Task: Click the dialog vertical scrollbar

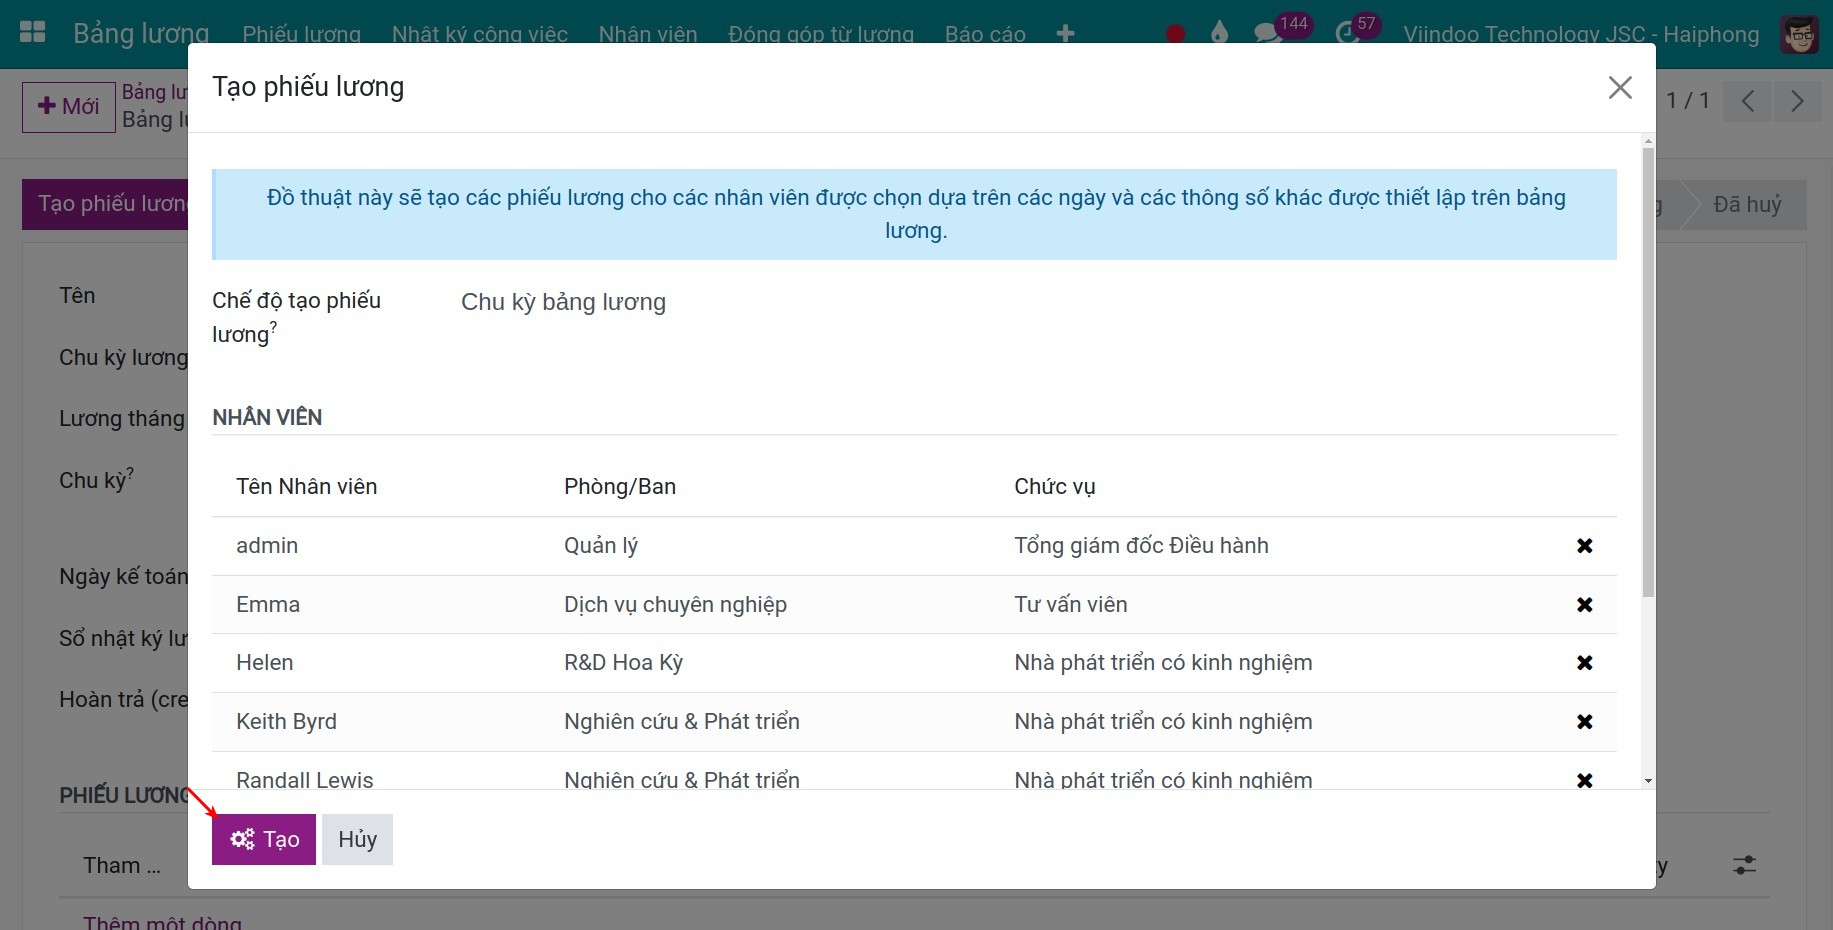Action: (x=1648, y=372)
